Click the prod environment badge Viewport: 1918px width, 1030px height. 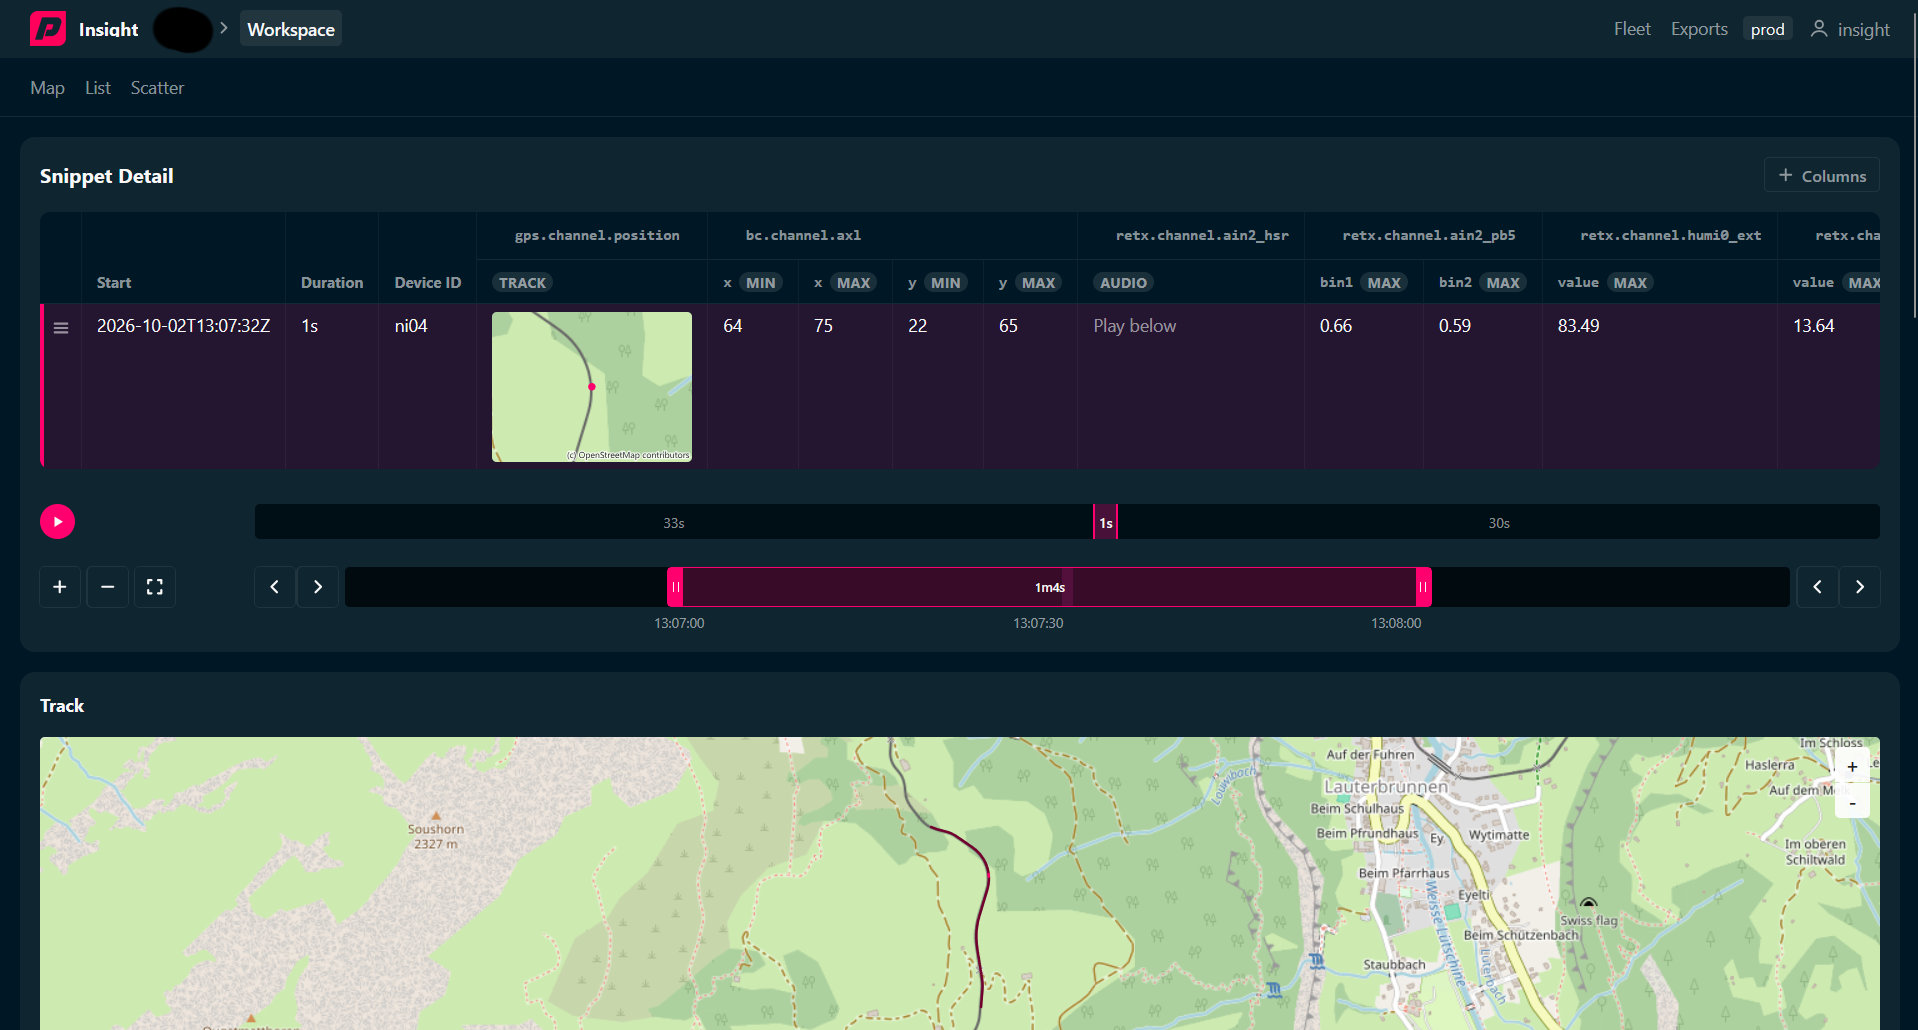click(1767, 29)
